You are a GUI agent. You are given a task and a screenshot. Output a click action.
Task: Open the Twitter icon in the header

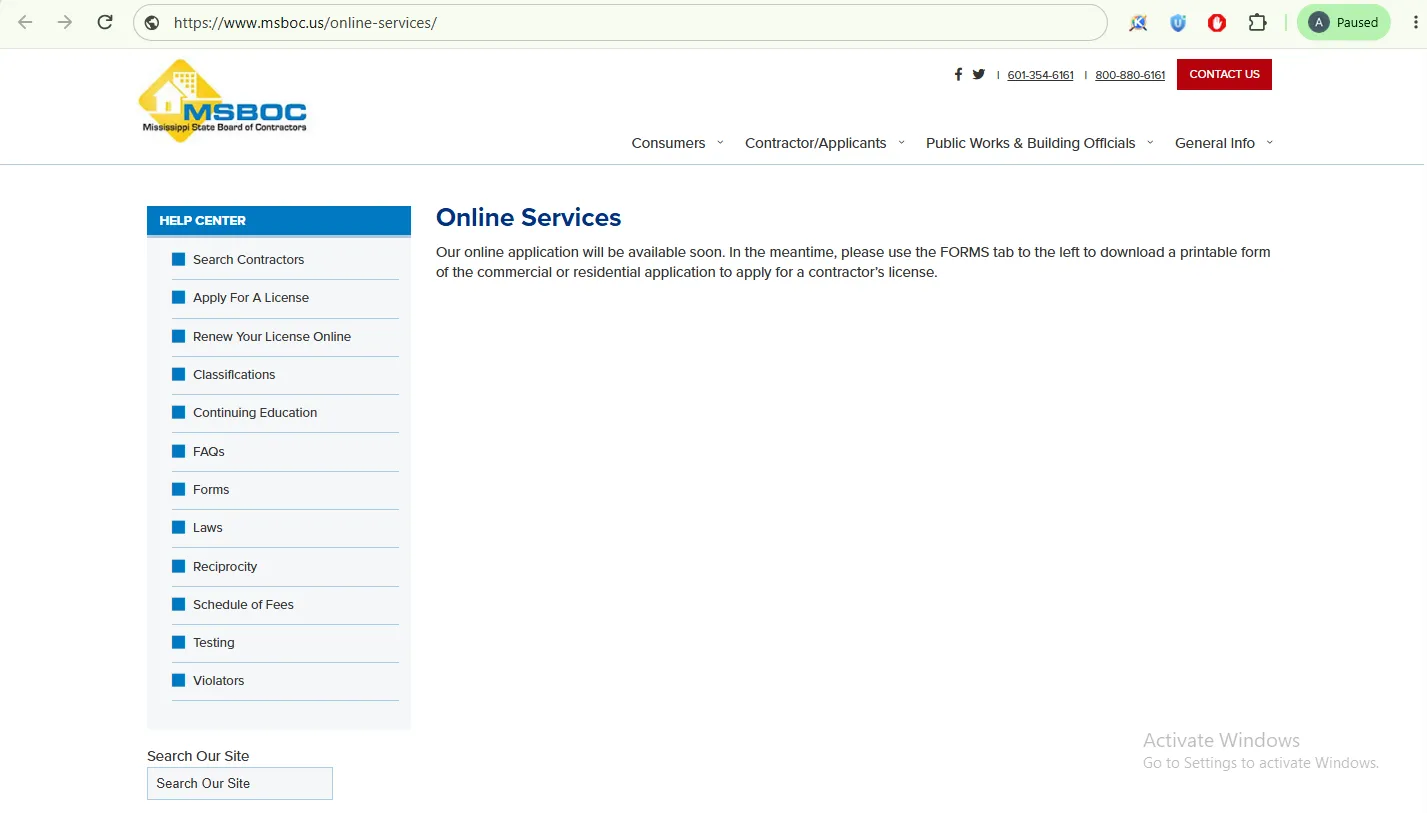[x=978, y=74]
